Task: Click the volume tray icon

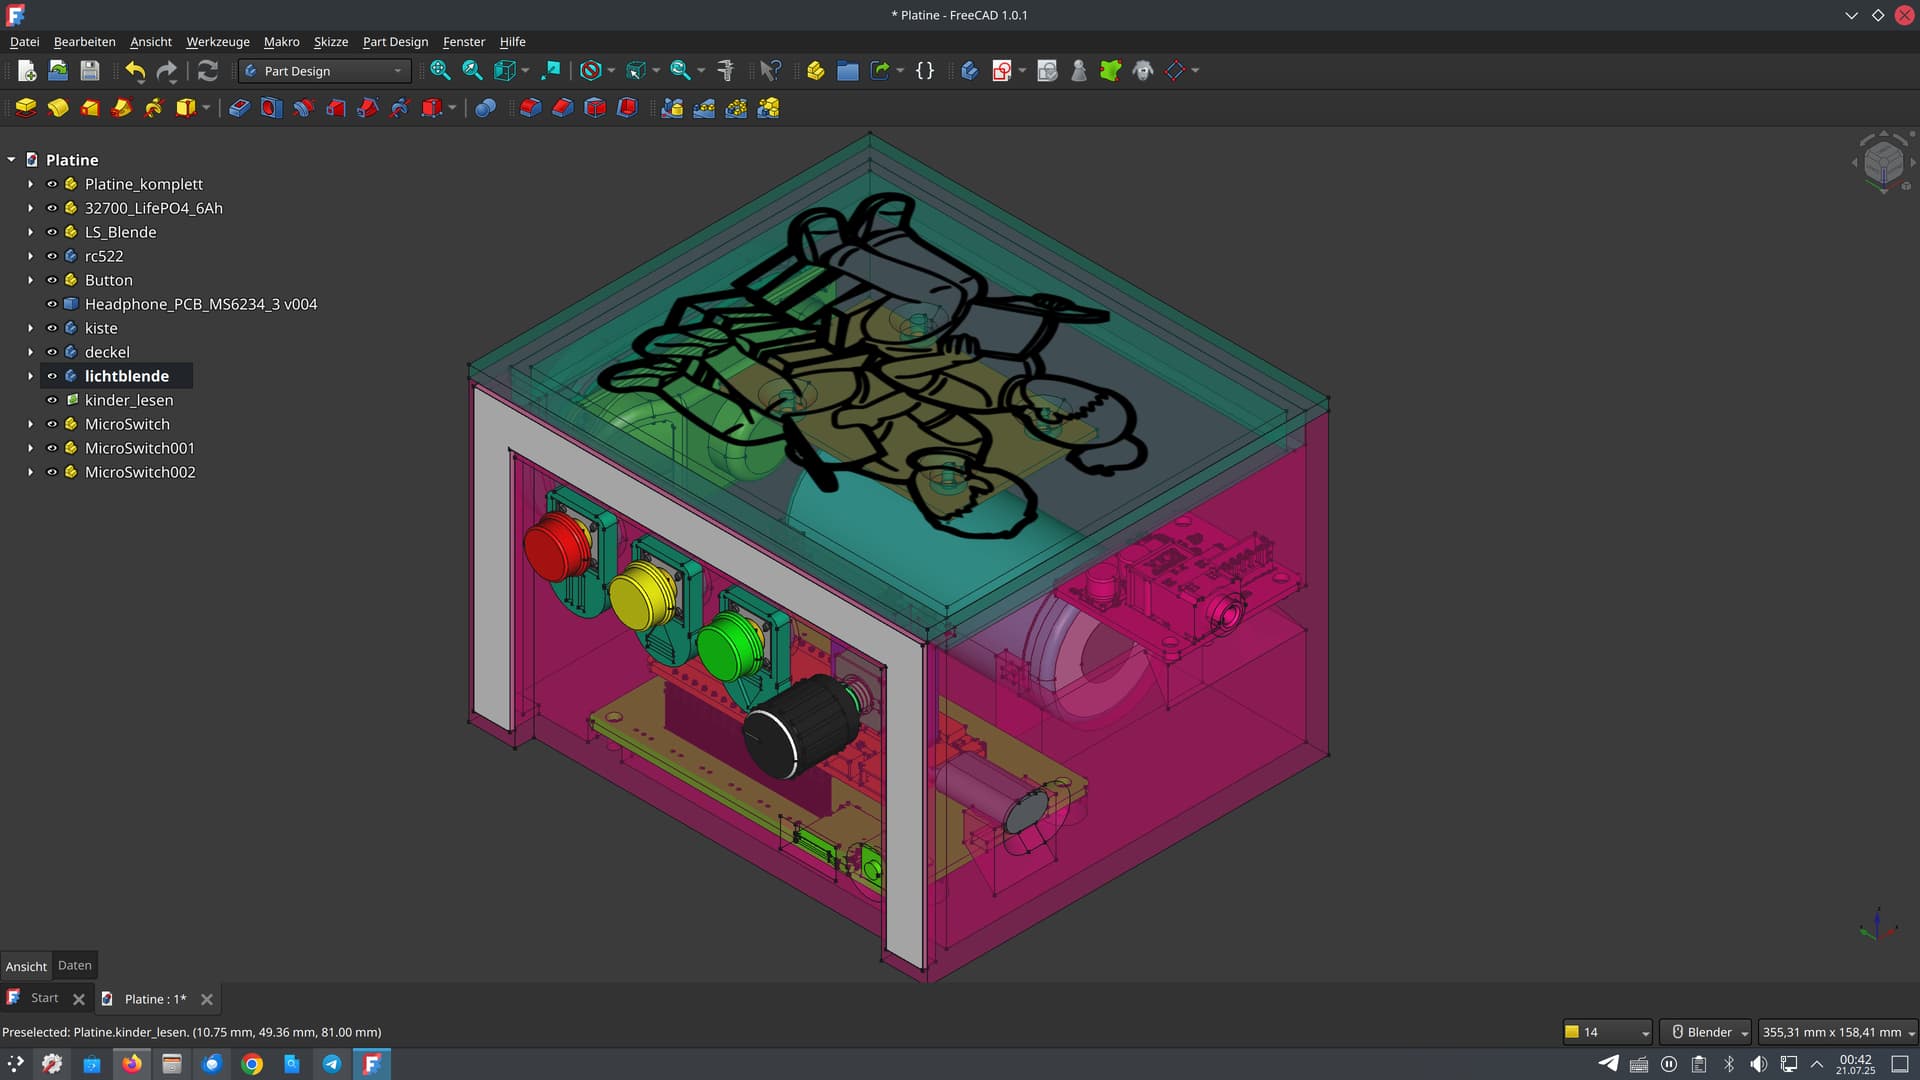Action: (1758, 1064)
